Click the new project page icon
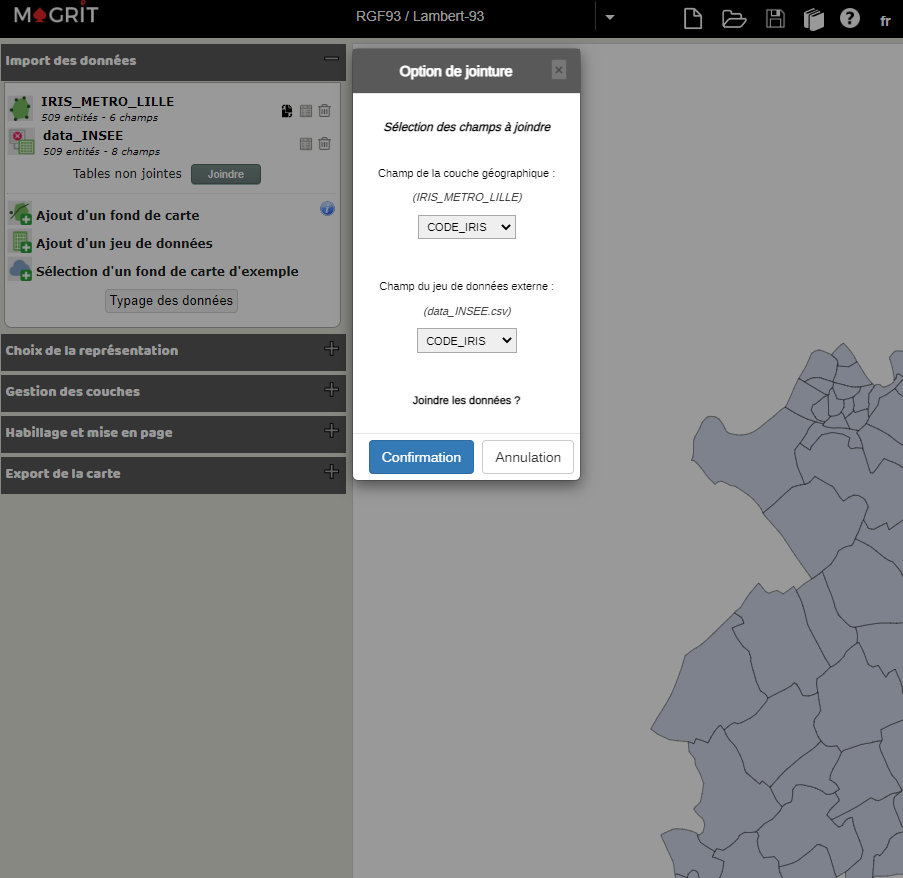The width and height of the screenshot is (903, 878). coord(692,18)
